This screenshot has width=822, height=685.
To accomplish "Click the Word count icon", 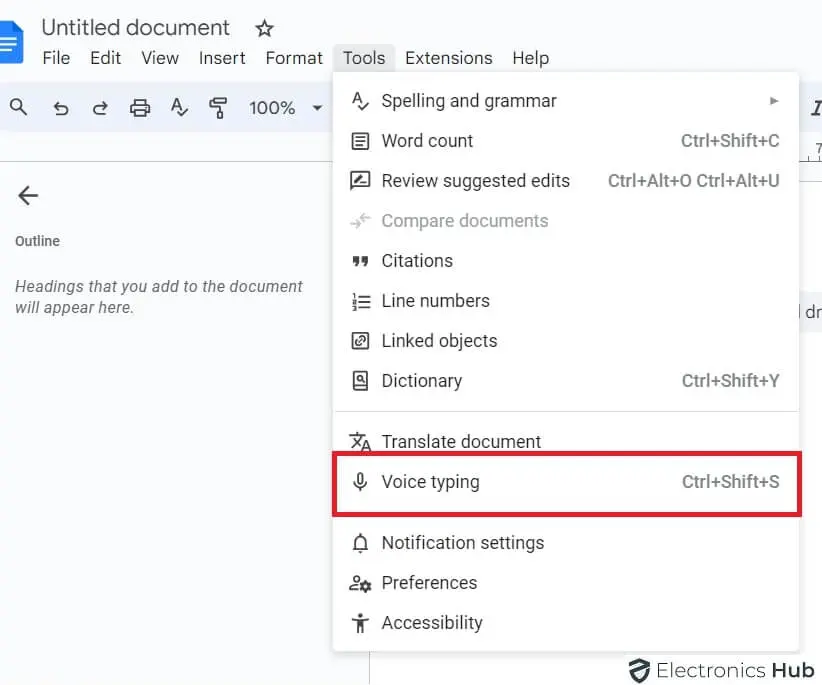I will (x=360, y=141).
